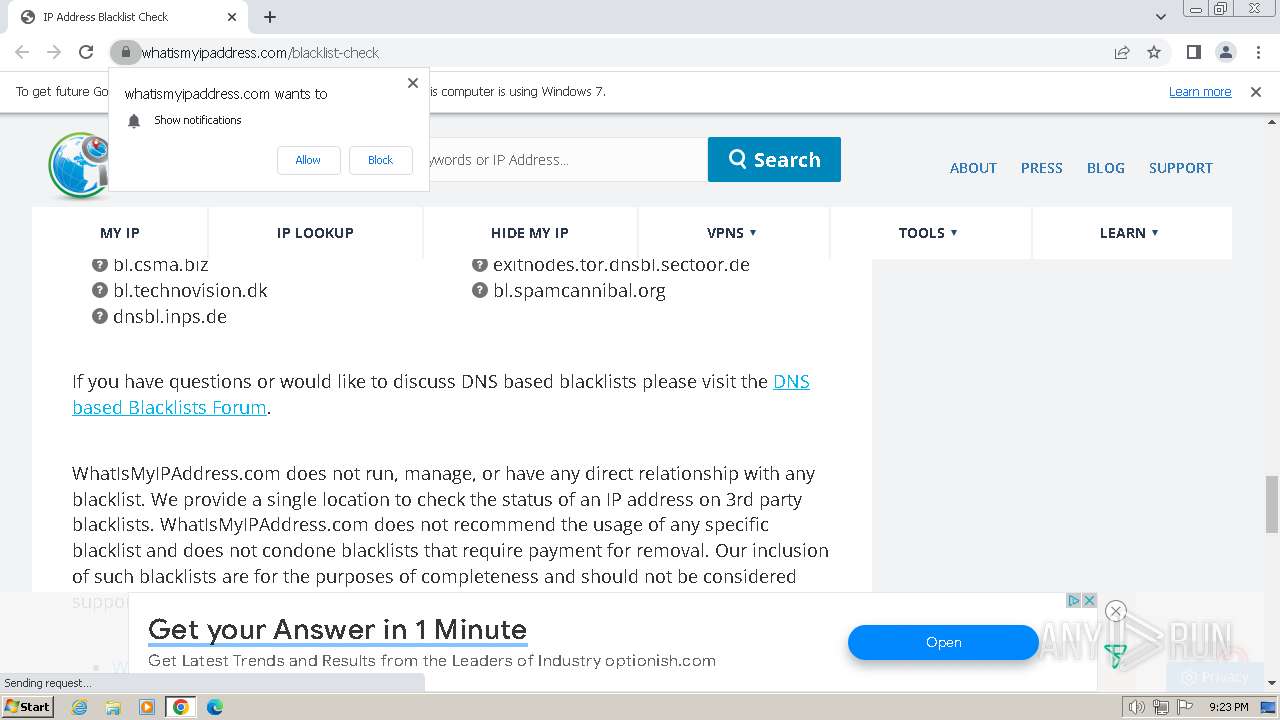This screenshot has height=720, width=1280.
Task: Click the Search button
Action: pyautogui.click(x=774, y=159)
